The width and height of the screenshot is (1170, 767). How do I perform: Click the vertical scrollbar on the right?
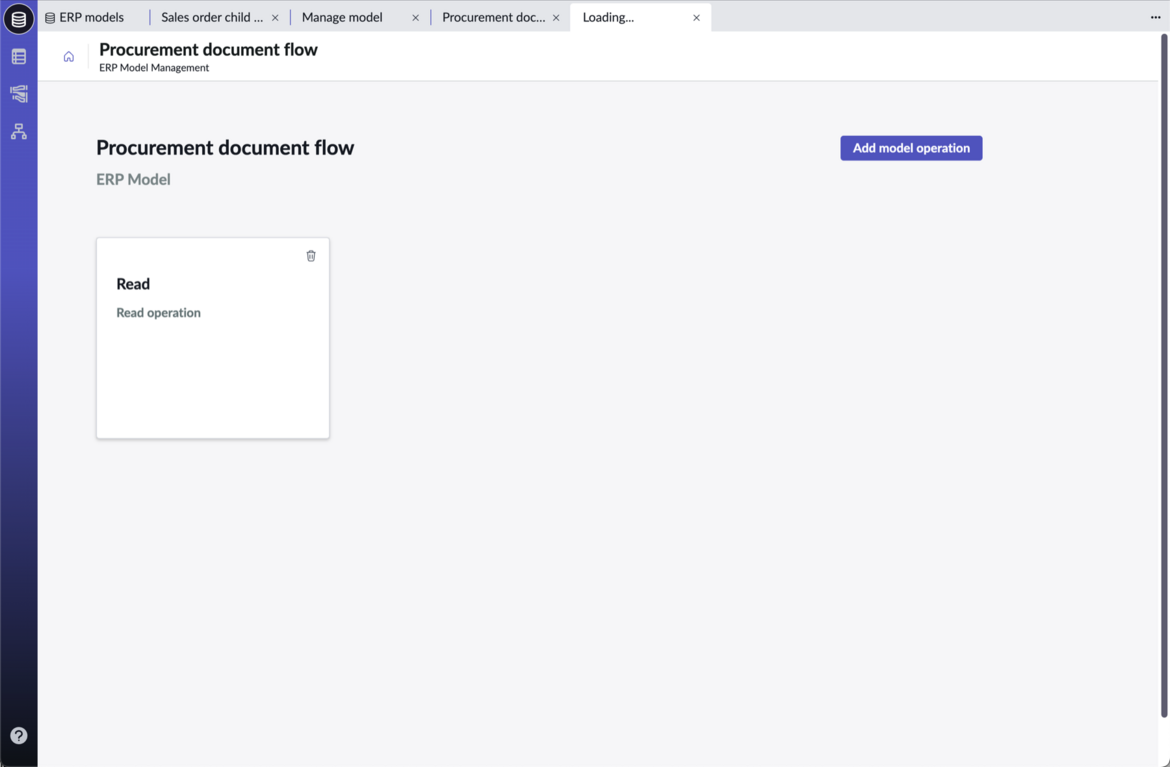tap(1163, 376)
